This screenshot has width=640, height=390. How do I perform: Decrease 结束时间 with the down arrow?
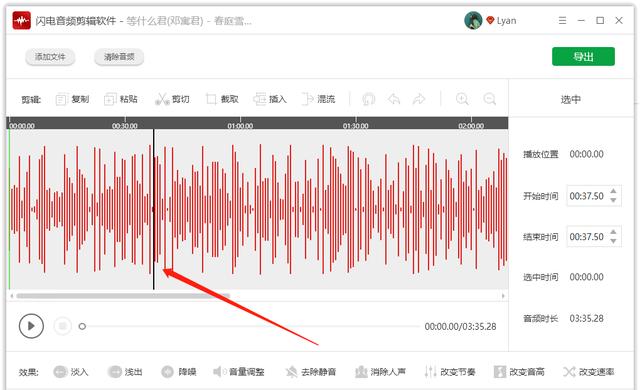point(613,241)
